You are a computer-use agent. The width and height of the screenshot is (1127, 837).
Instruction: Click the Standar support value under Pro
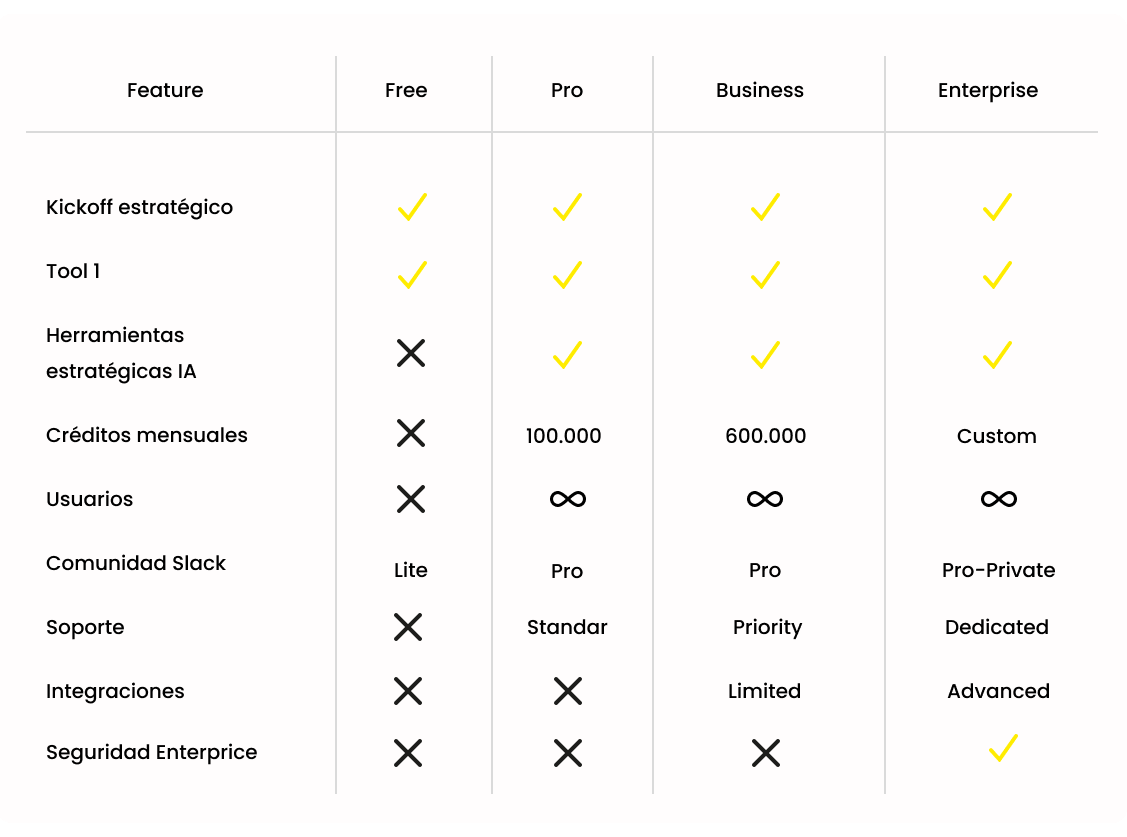[567, 627]
